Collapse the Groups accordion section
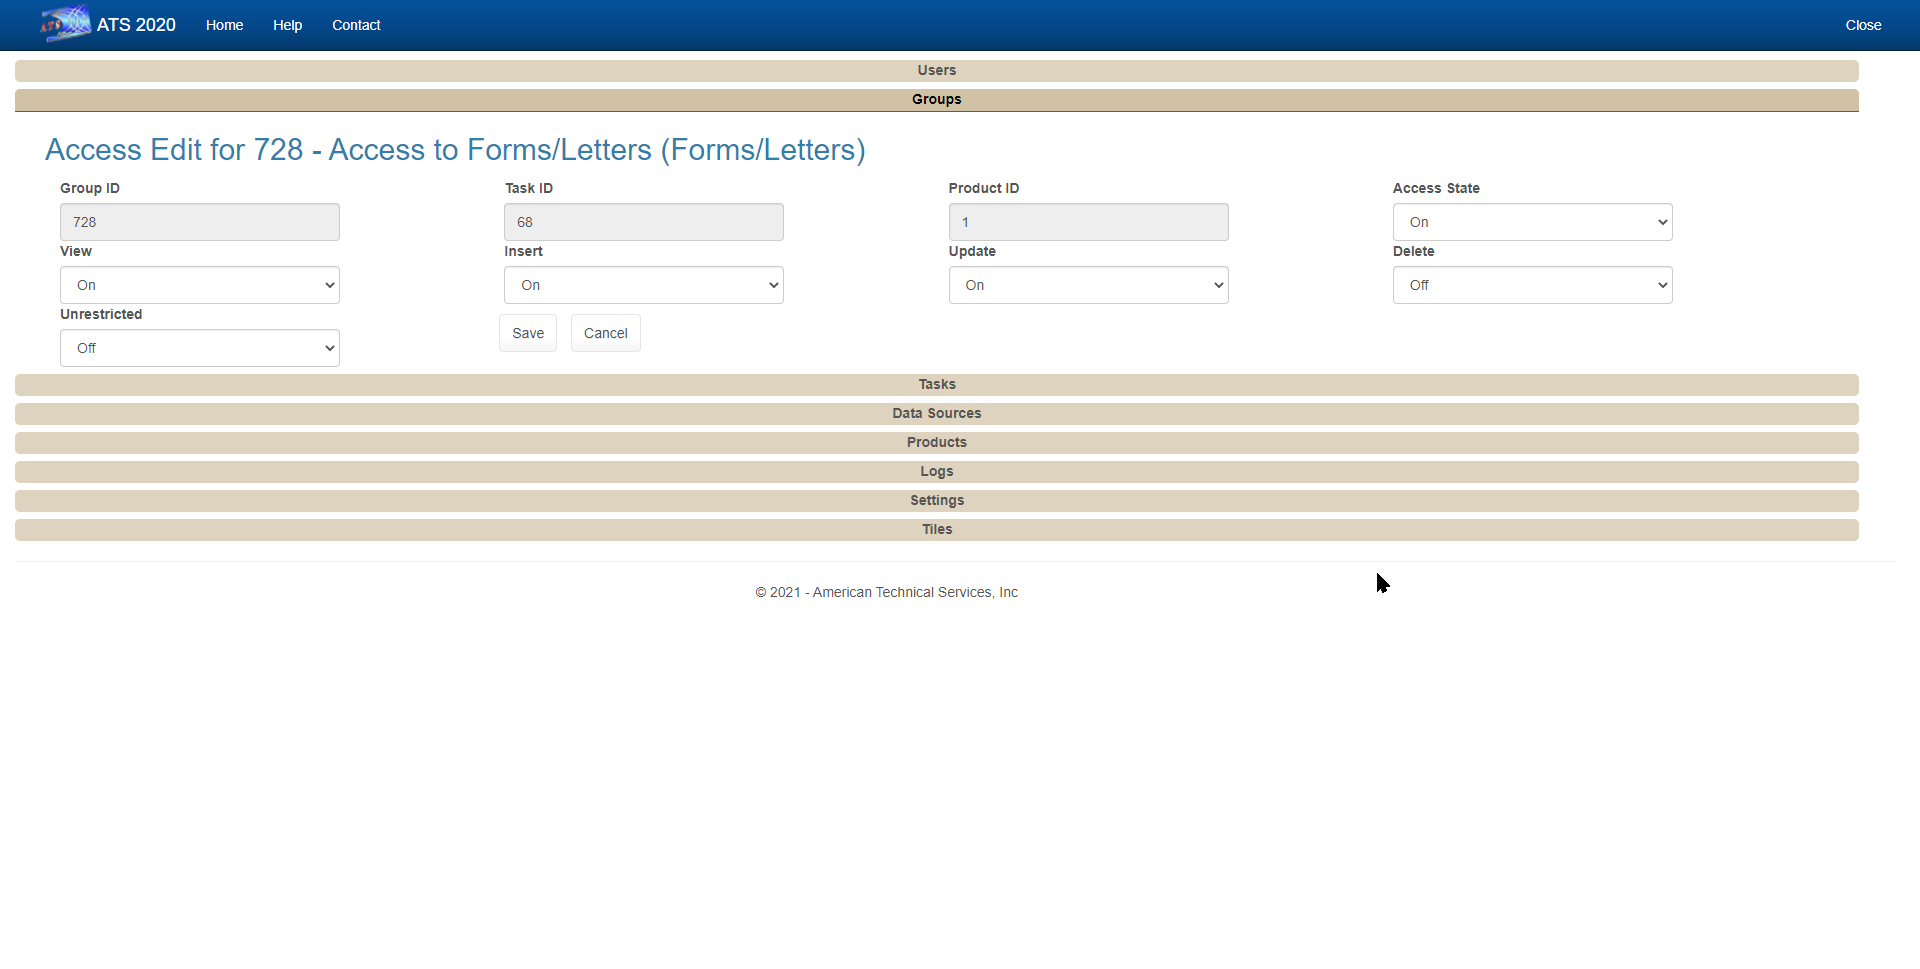Screen dimensions: 1920x969 tap(936, 100)
